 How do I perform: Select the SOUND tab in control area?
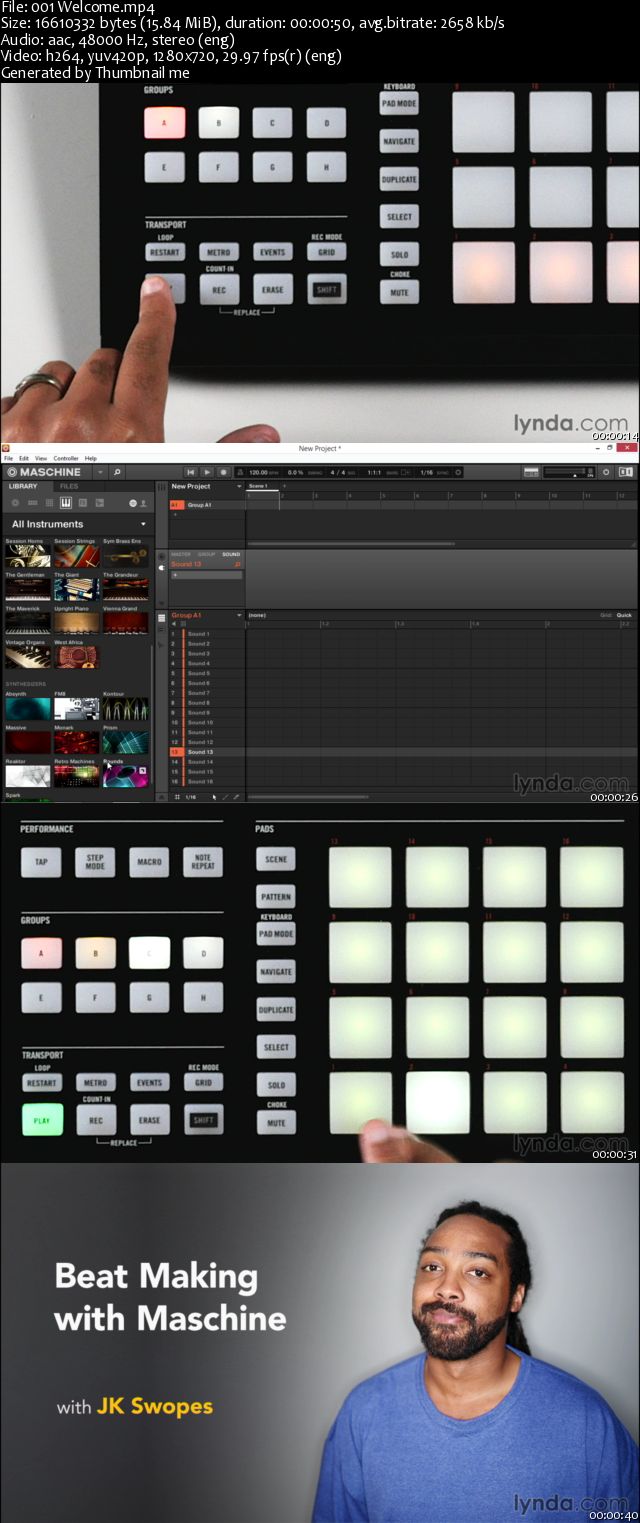231,554
